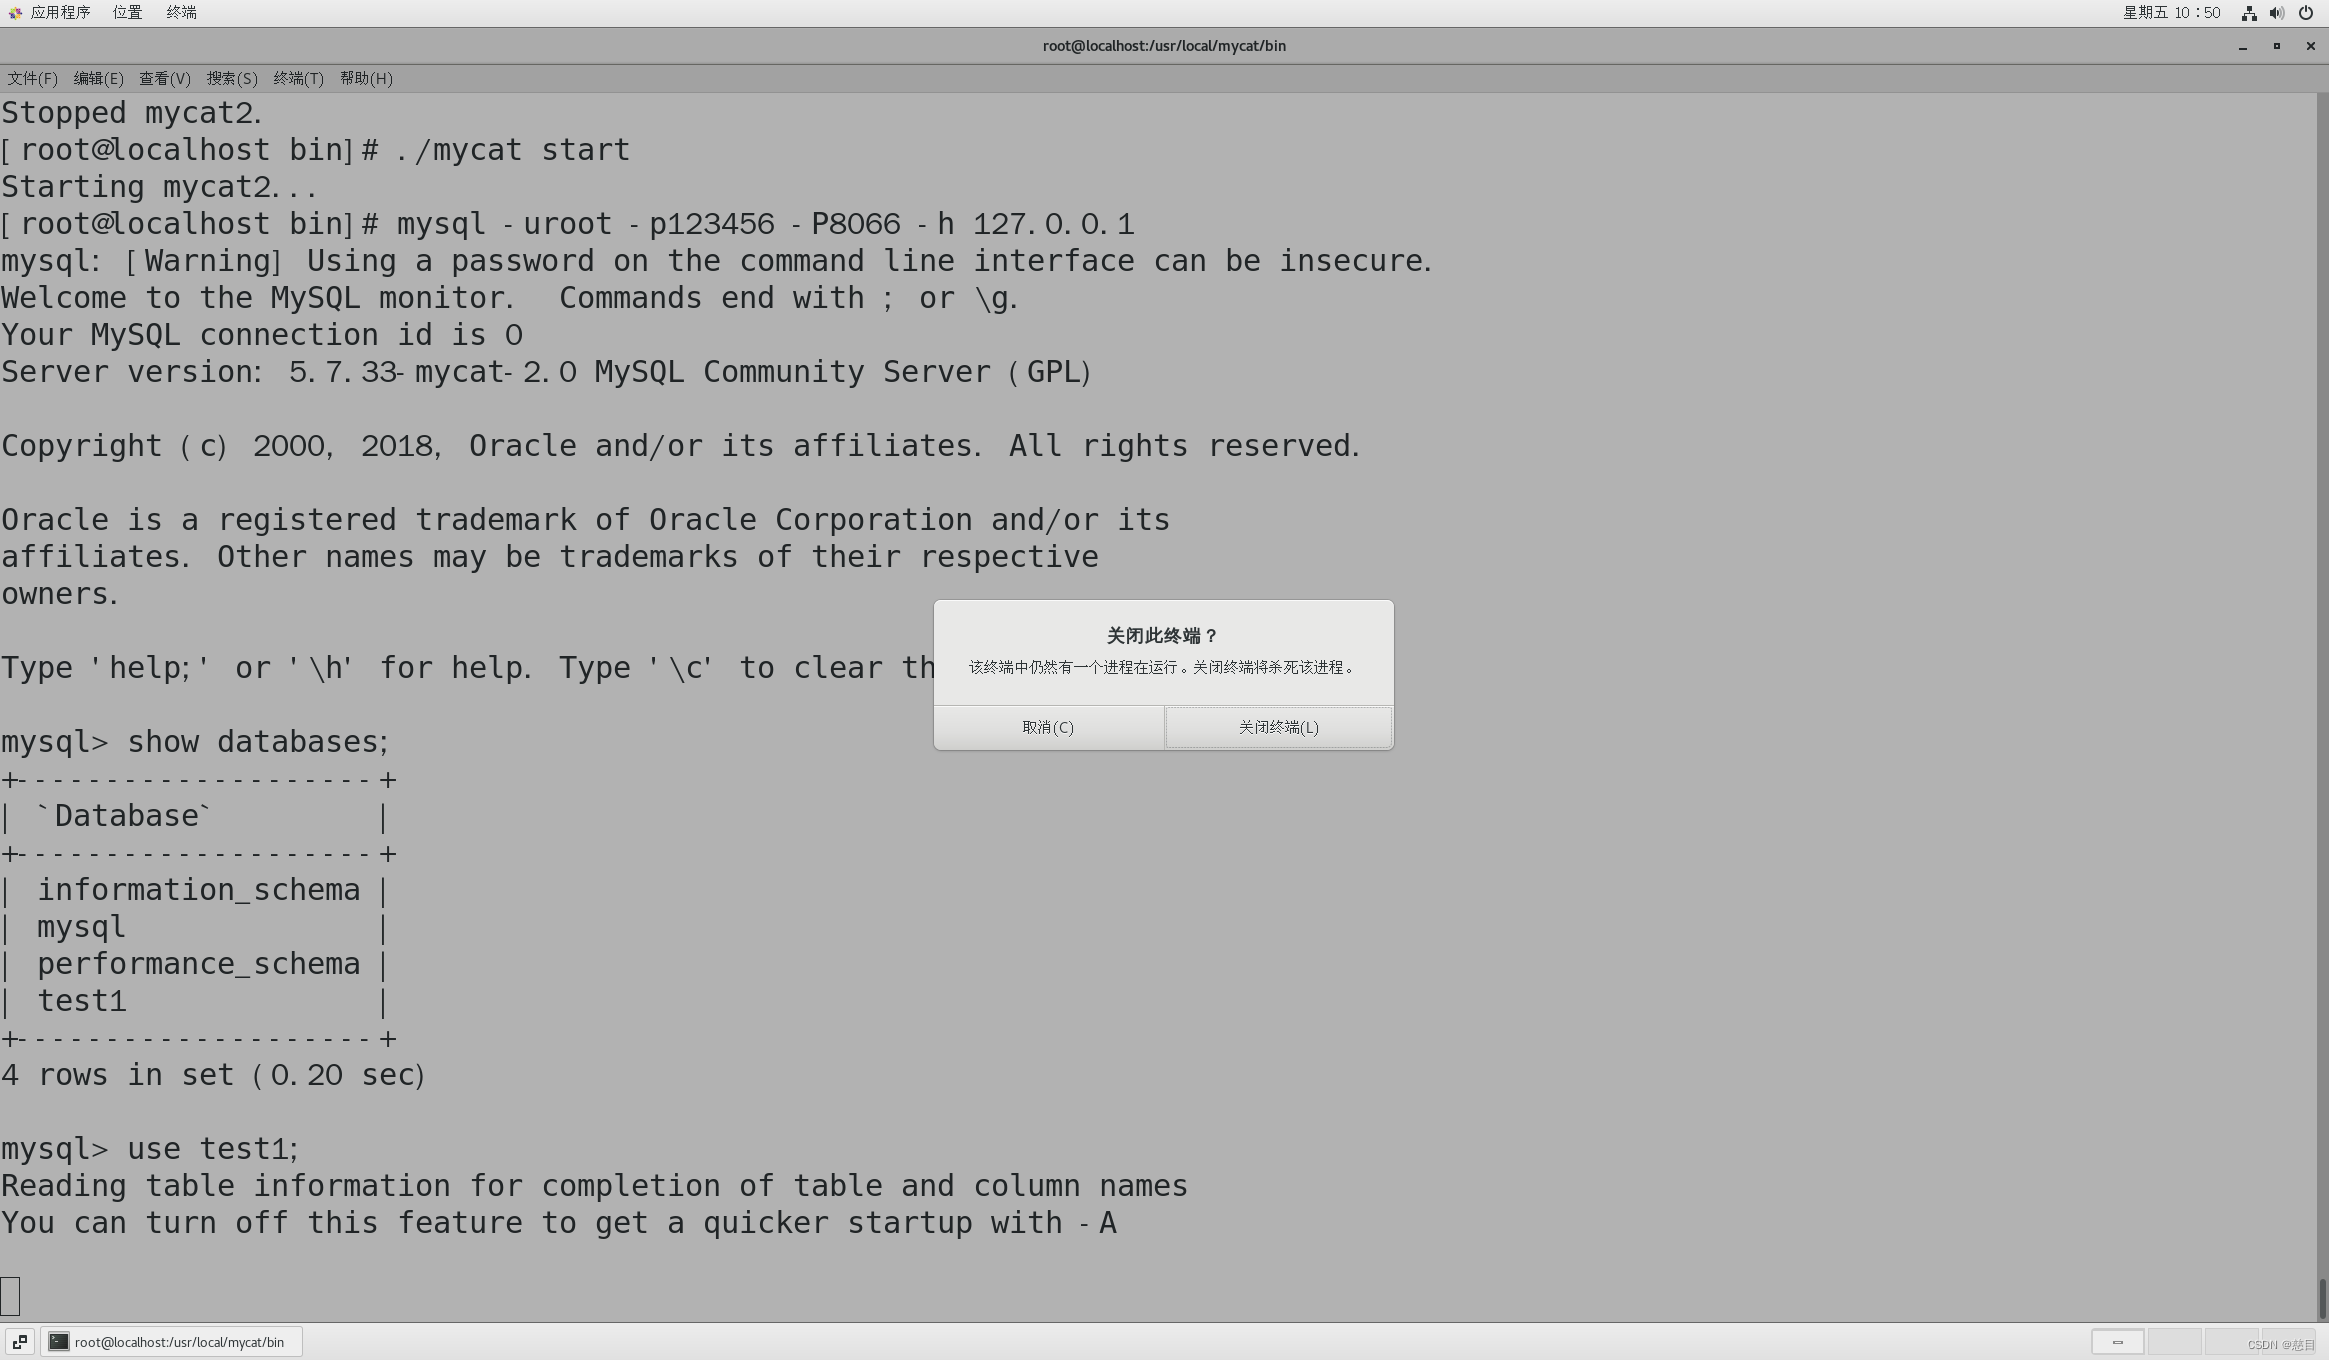Screen dimensions: 2329x1360
Task: Maximize the terminal window
Action: pyautogui.click(x=2277, y=46)
